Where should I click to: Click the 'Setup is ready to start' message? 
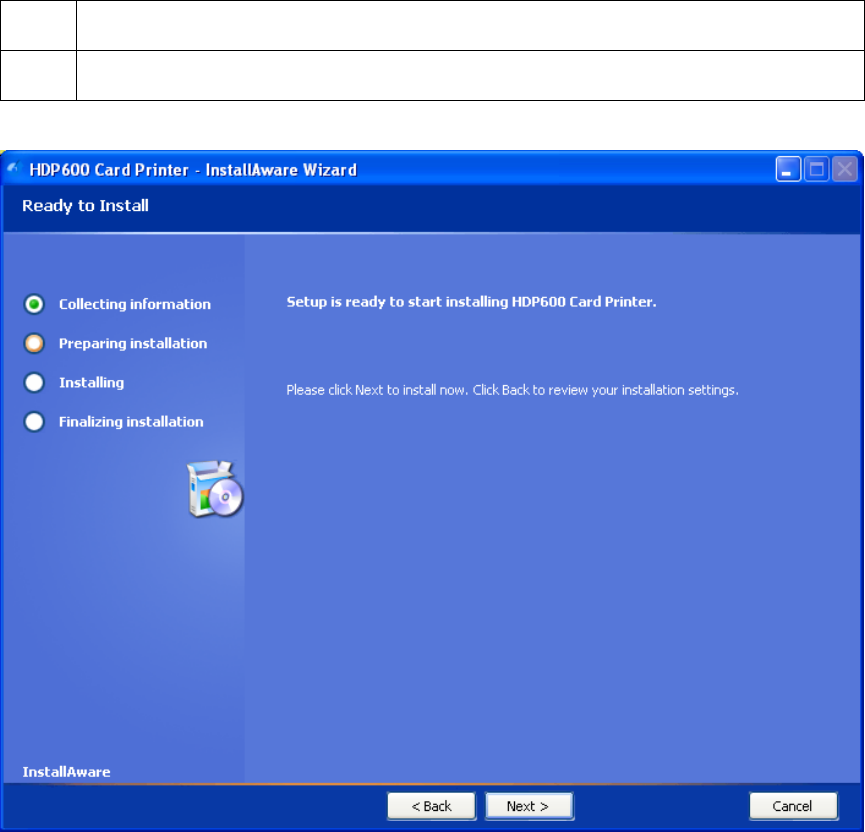tap(472, 302)
